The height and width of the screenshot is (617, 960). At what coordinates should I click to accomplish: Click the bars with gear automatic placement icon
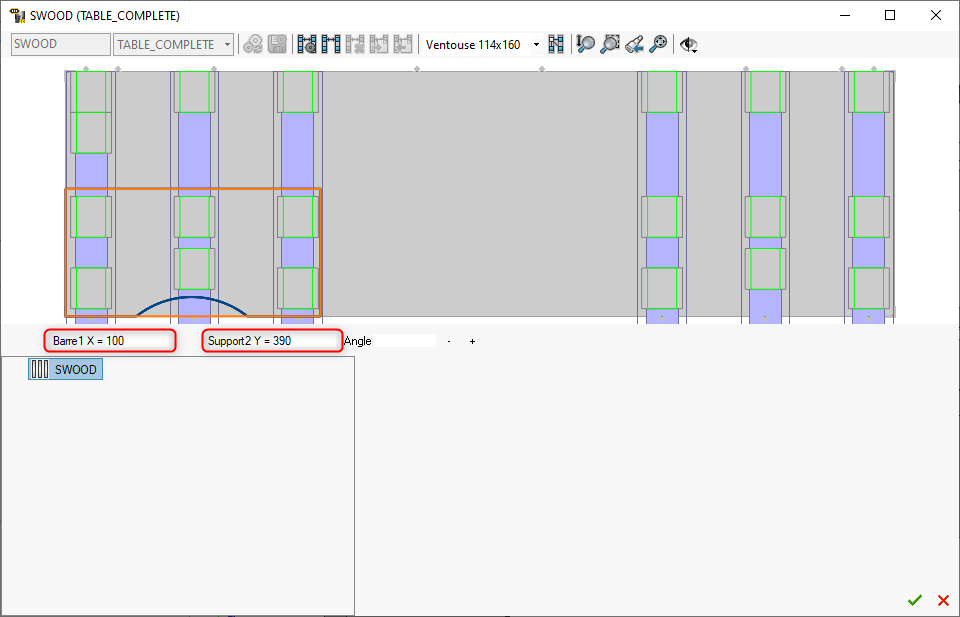coord(307,44)
